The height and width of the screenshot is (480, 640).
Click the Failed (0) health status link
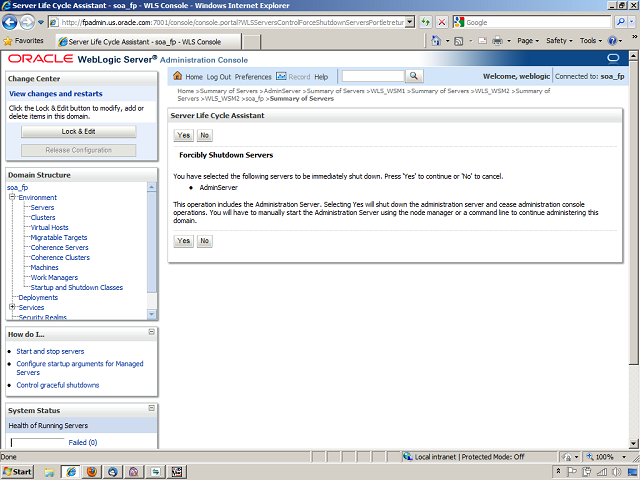click(x=83, y=442)
